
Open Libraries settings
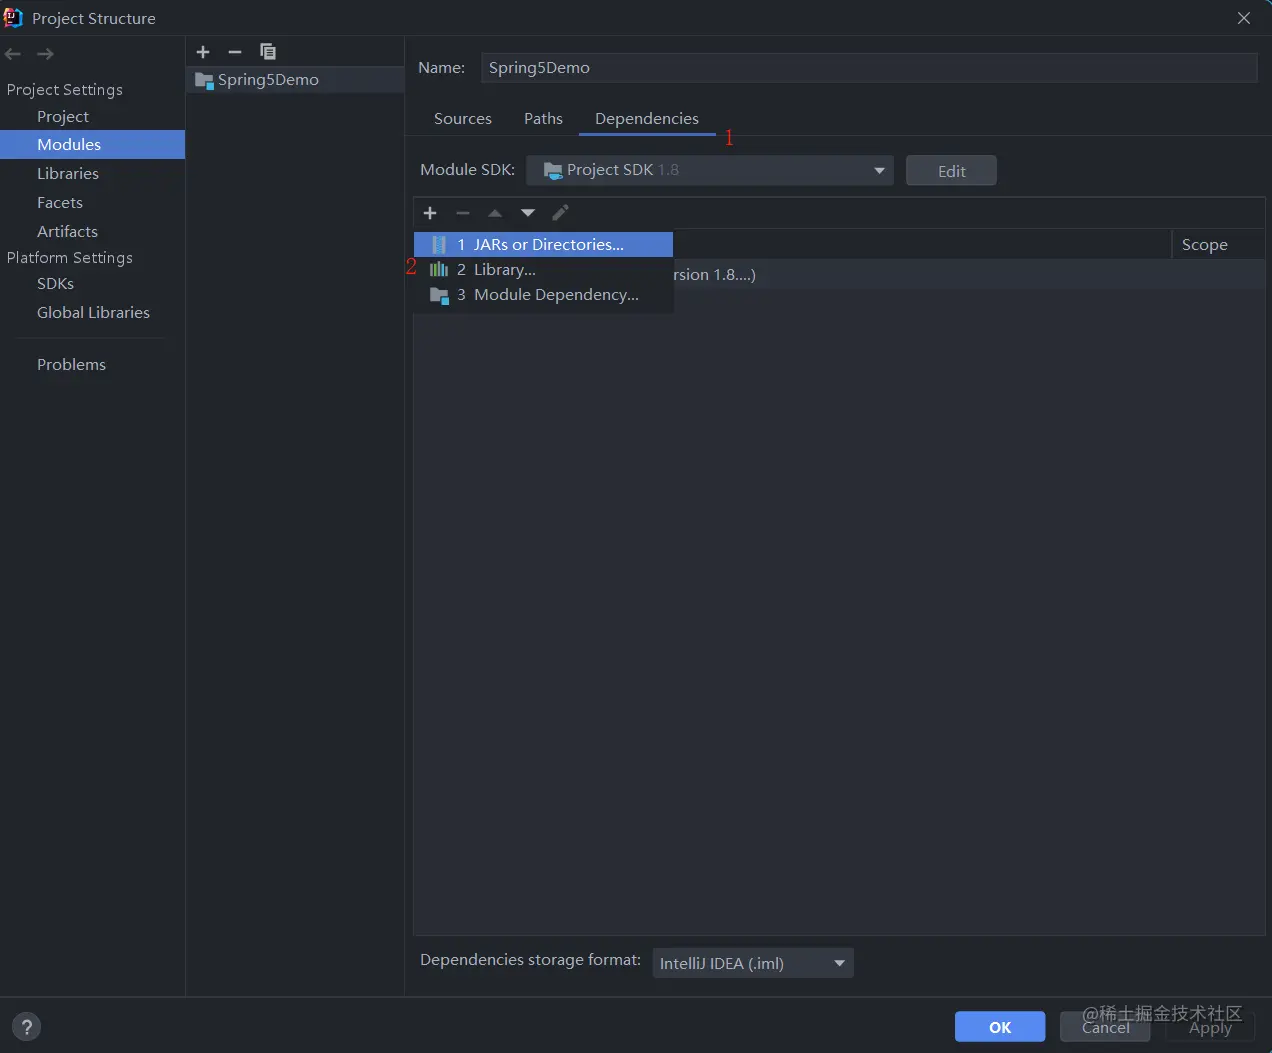coord(68,173)
